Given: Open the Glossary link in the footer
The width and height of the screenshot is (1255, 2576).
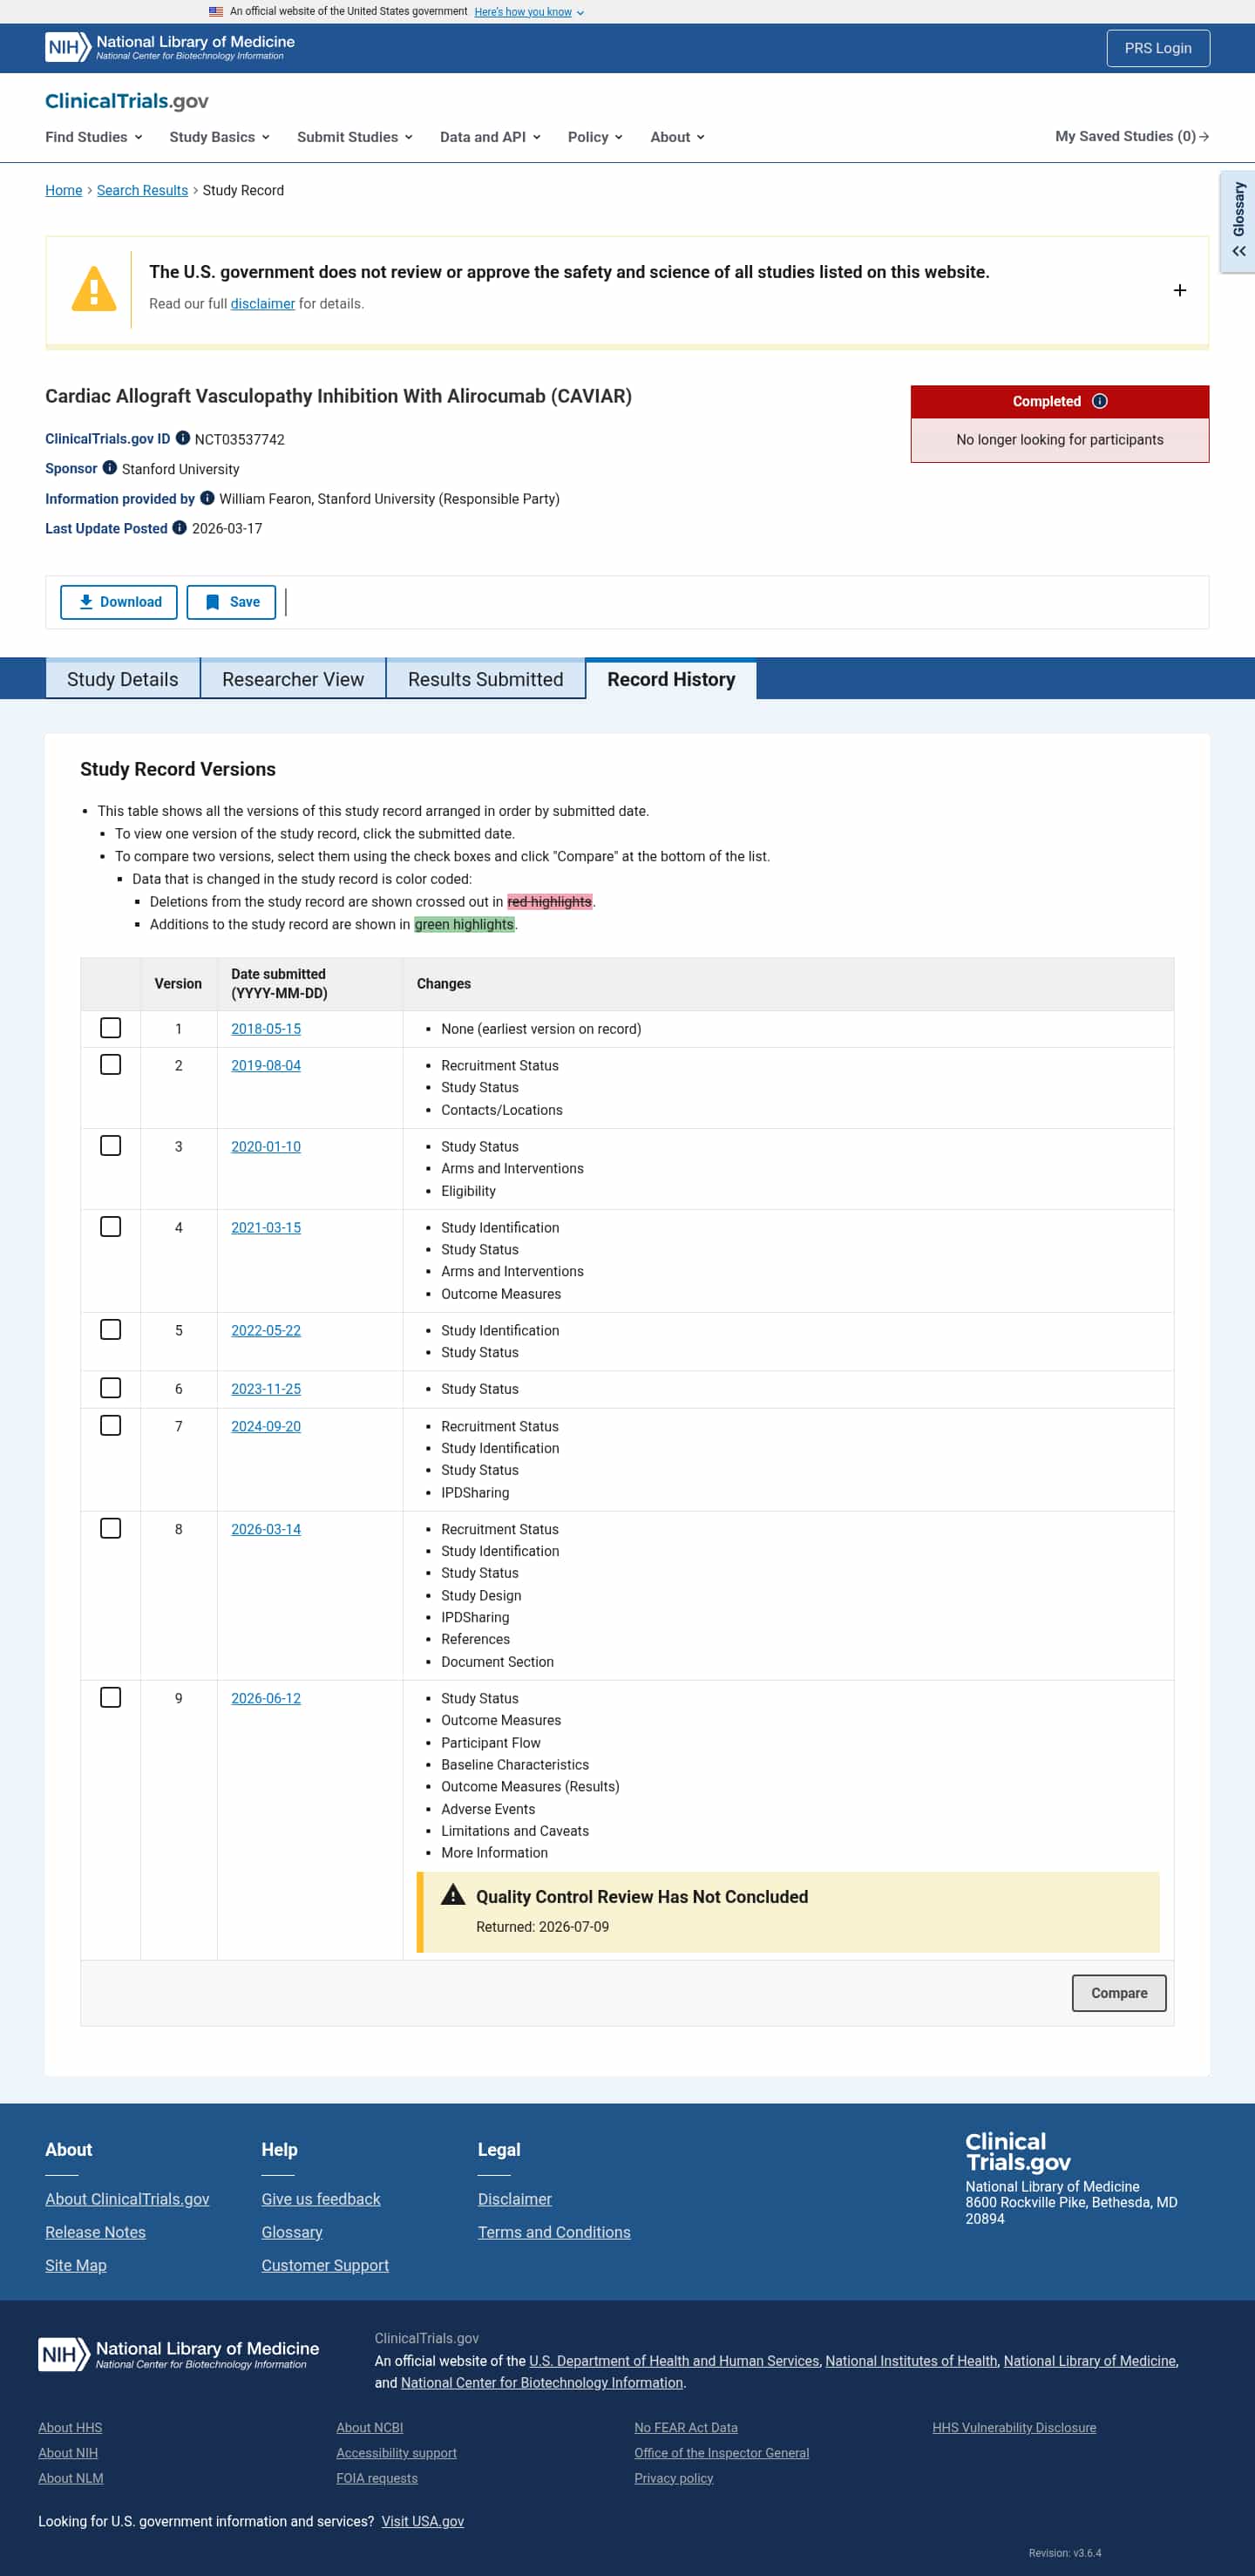Looking at the screenshot, I should [x=292, y=2232].
